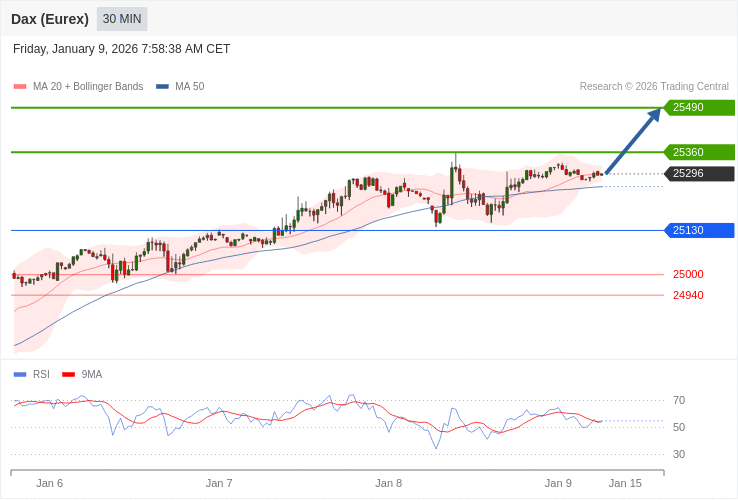
Task: Click the Jan 6 date axis label
Action: (x=50, y=483)
